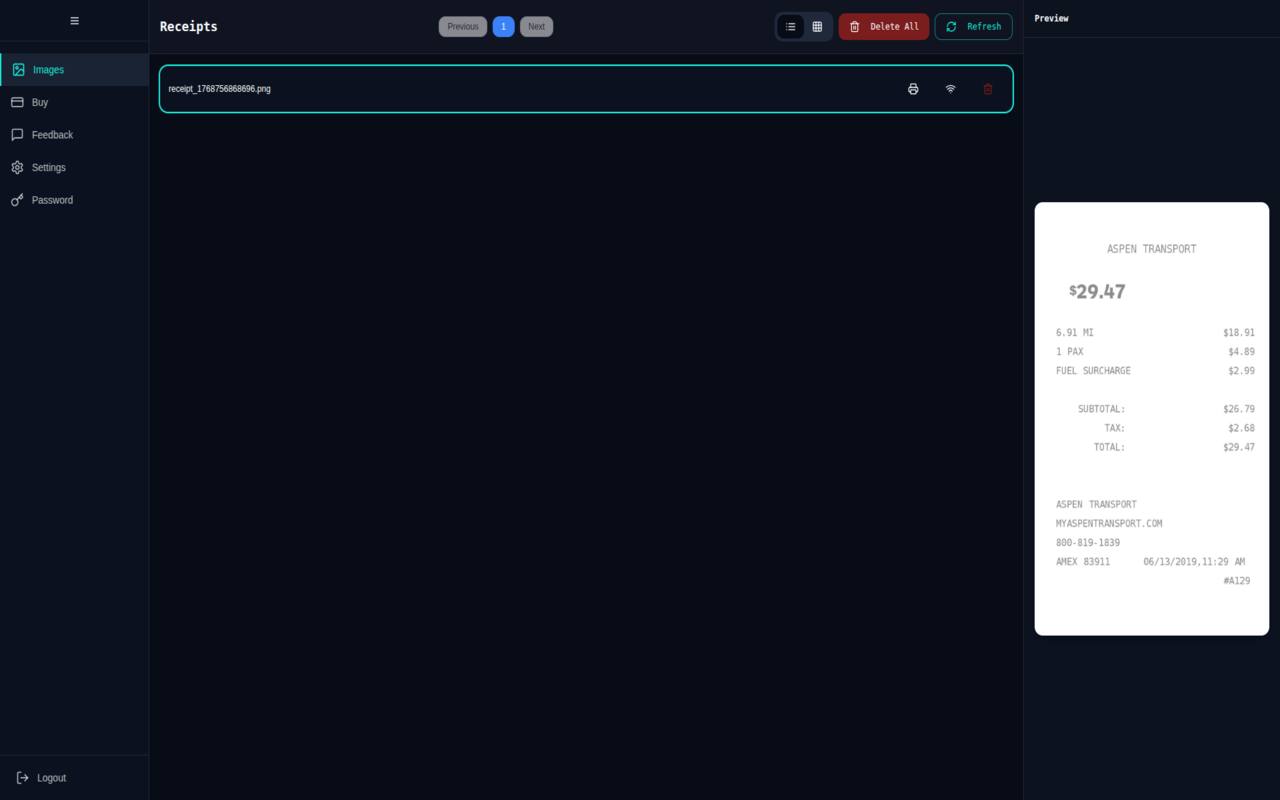Viewport: 1280px width, 800px height.
Task: Open Settings from the sidebar
Action: click(x=74, y=167)
